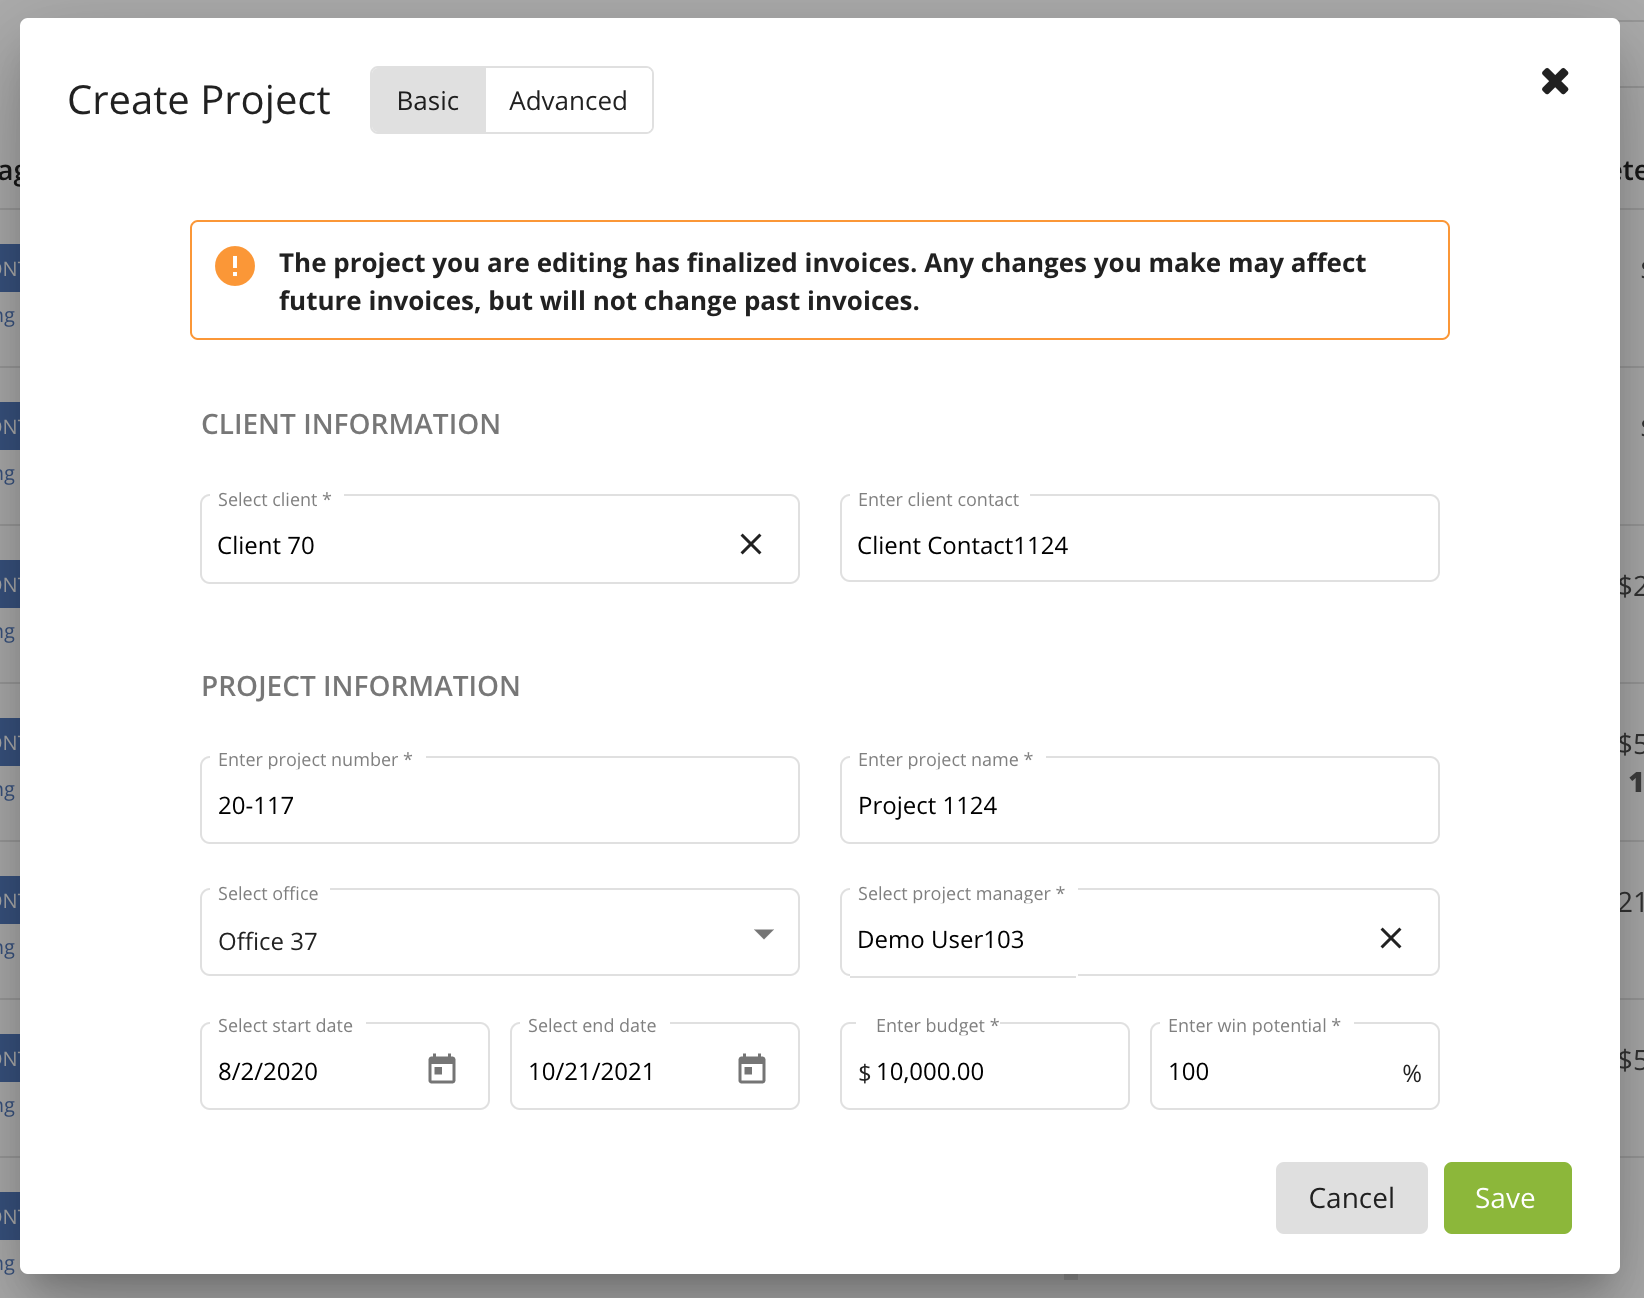Viewport: 1644px width, 1298px height.
Task: Expand the office selection arrow
Action: (764, 933)
